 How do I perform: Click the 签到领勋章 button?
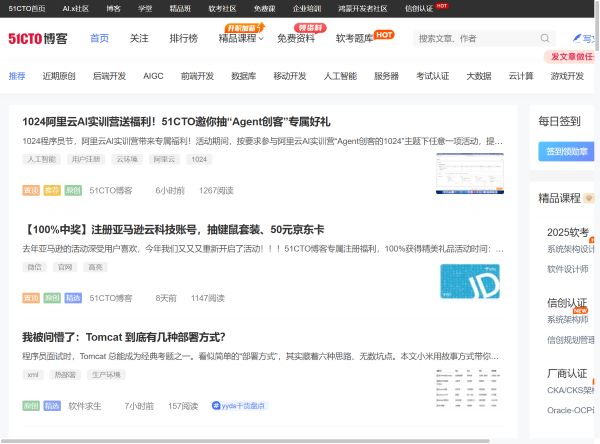(x=567, y=151)
